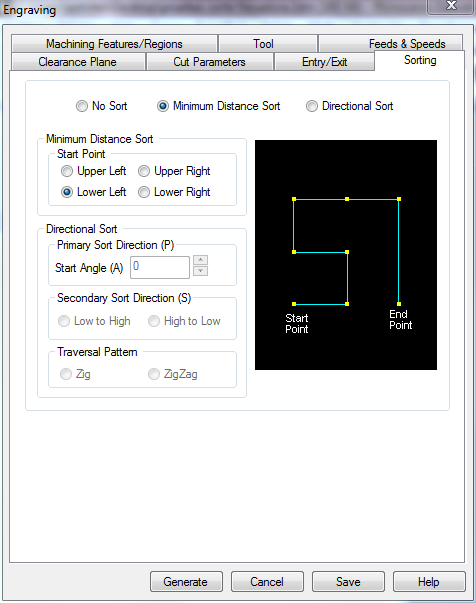Image resolution: width=476 pixels, height=603 pixels.
Task: Switch to Machining Features/Regions tab
Action: click(x=114, y=43)
